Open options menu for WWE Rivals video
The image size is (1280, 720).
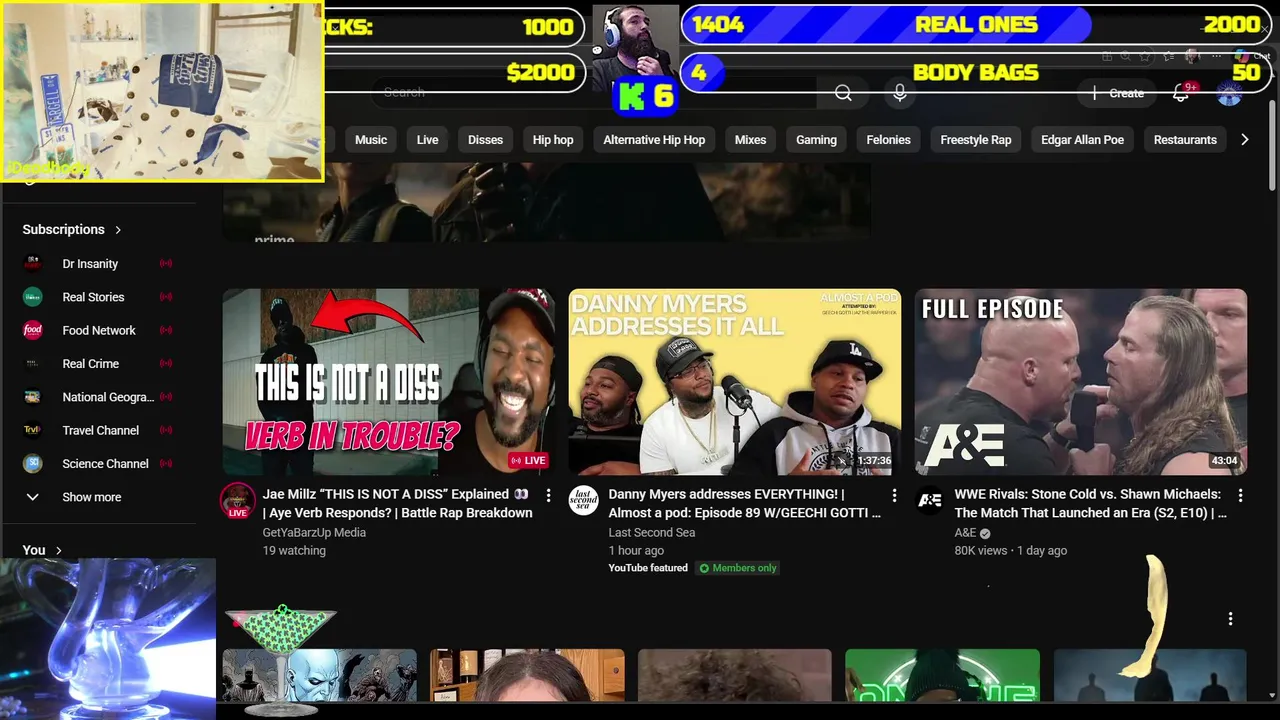1240,495
